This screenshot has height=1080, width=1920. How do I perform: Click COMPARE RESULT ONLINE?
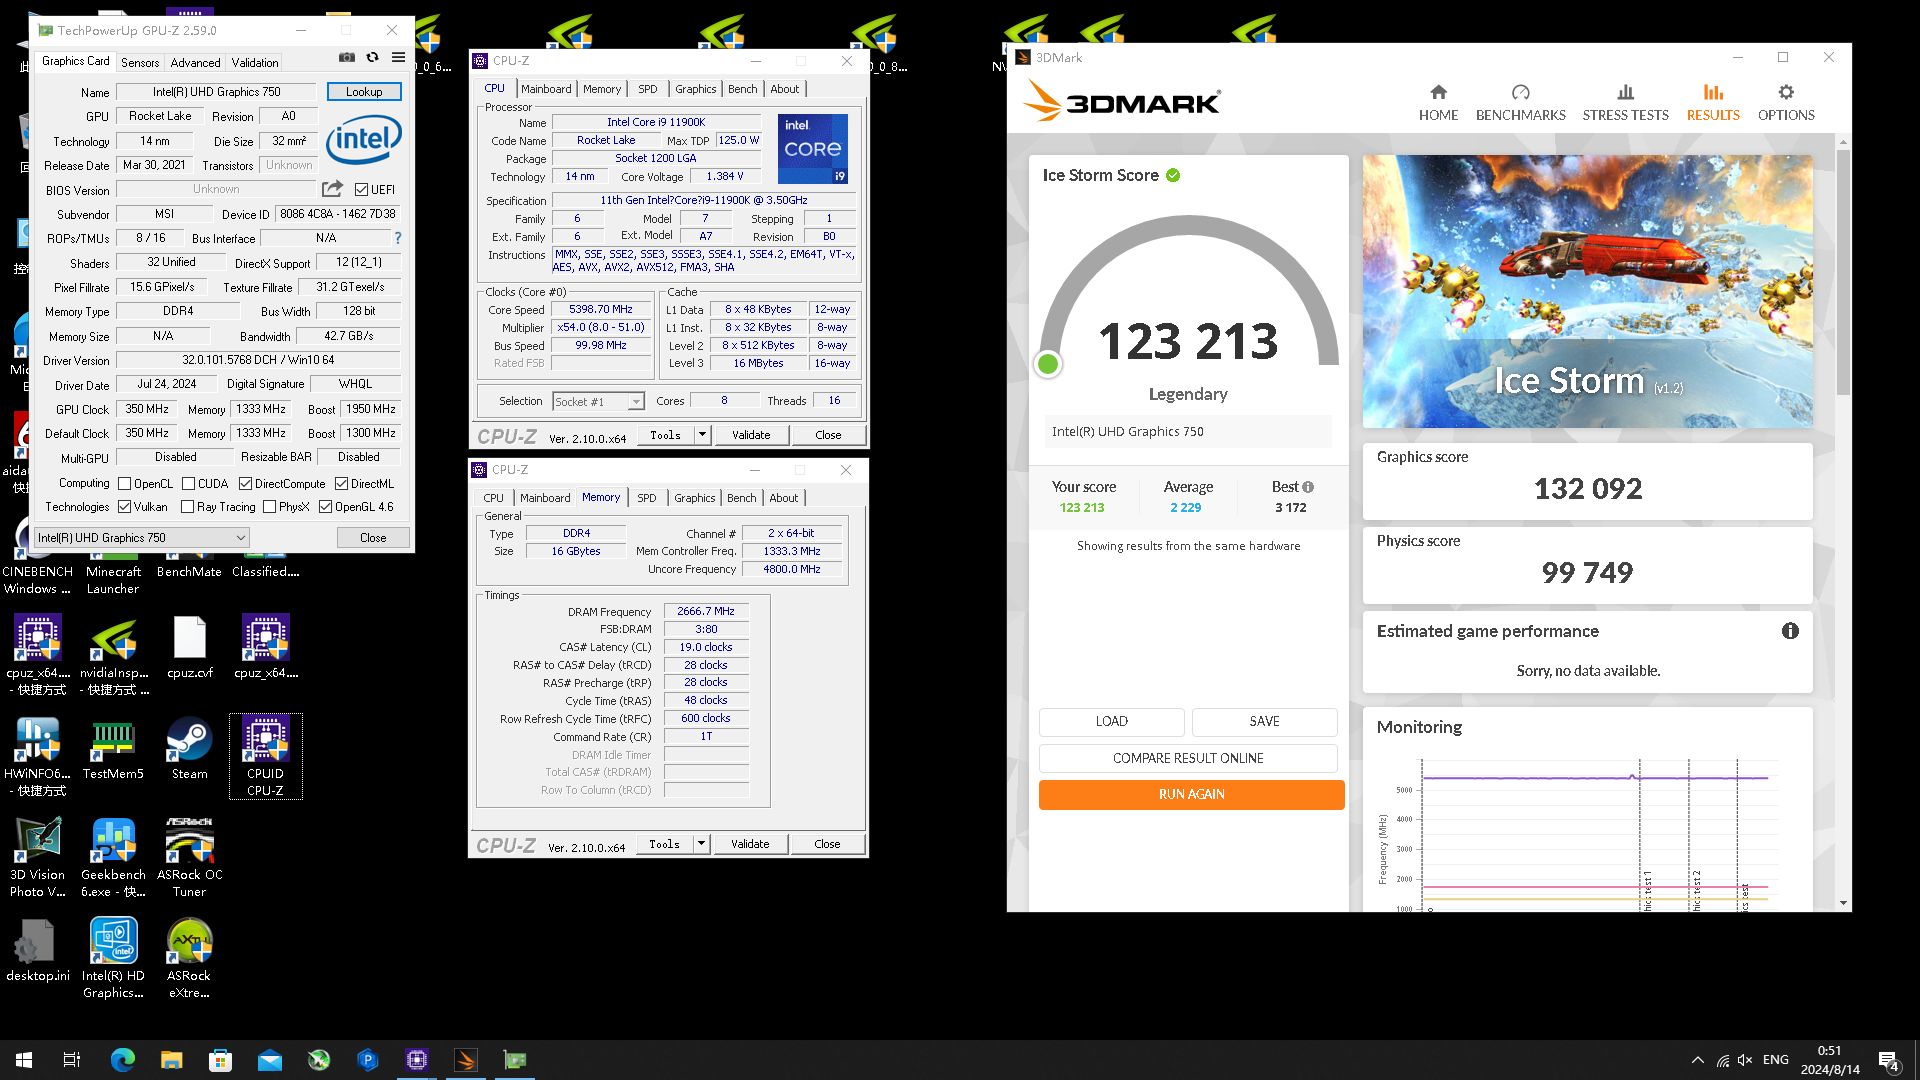(1188, 758)
